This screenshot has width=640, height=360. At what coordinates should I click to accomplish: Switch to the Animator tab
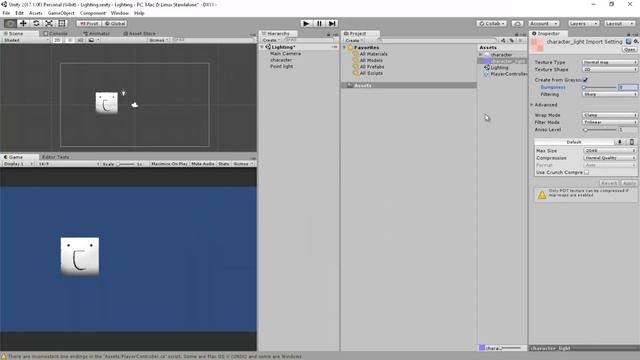pyautogui.click(x=96, y=33)
